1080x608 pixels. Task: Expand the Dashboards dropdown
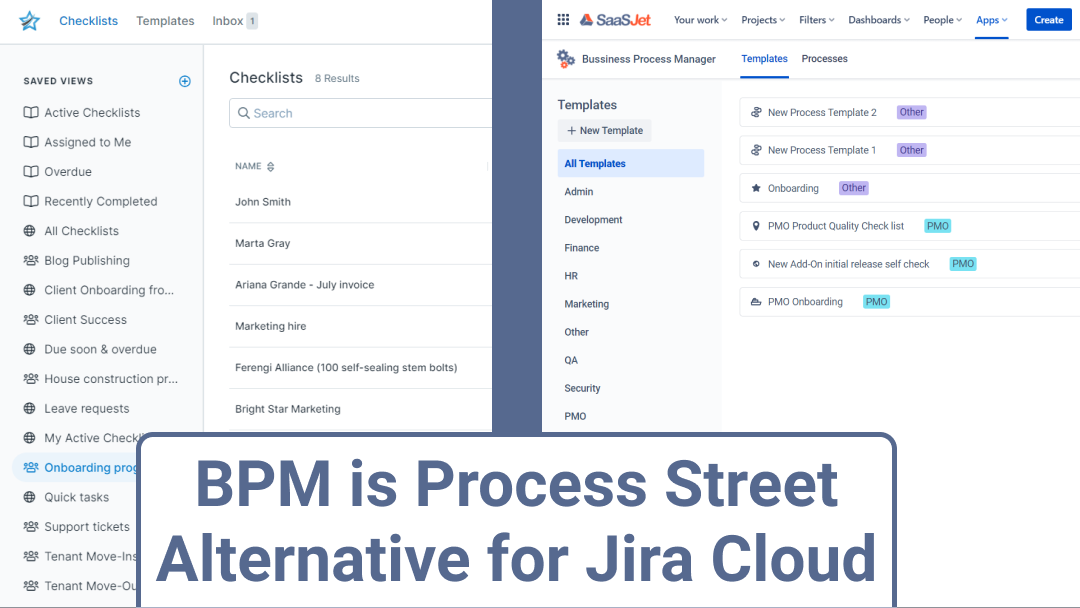tap(879, 20)
